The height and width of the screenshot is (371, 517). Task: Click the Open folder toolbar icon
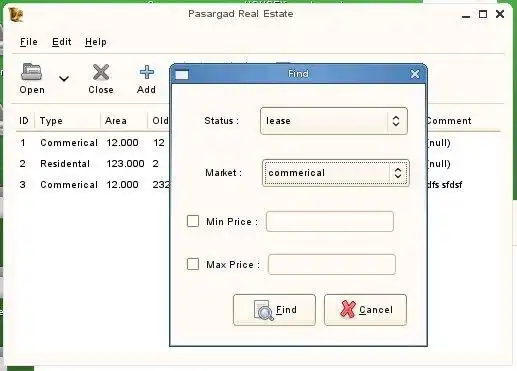(31, 72)
